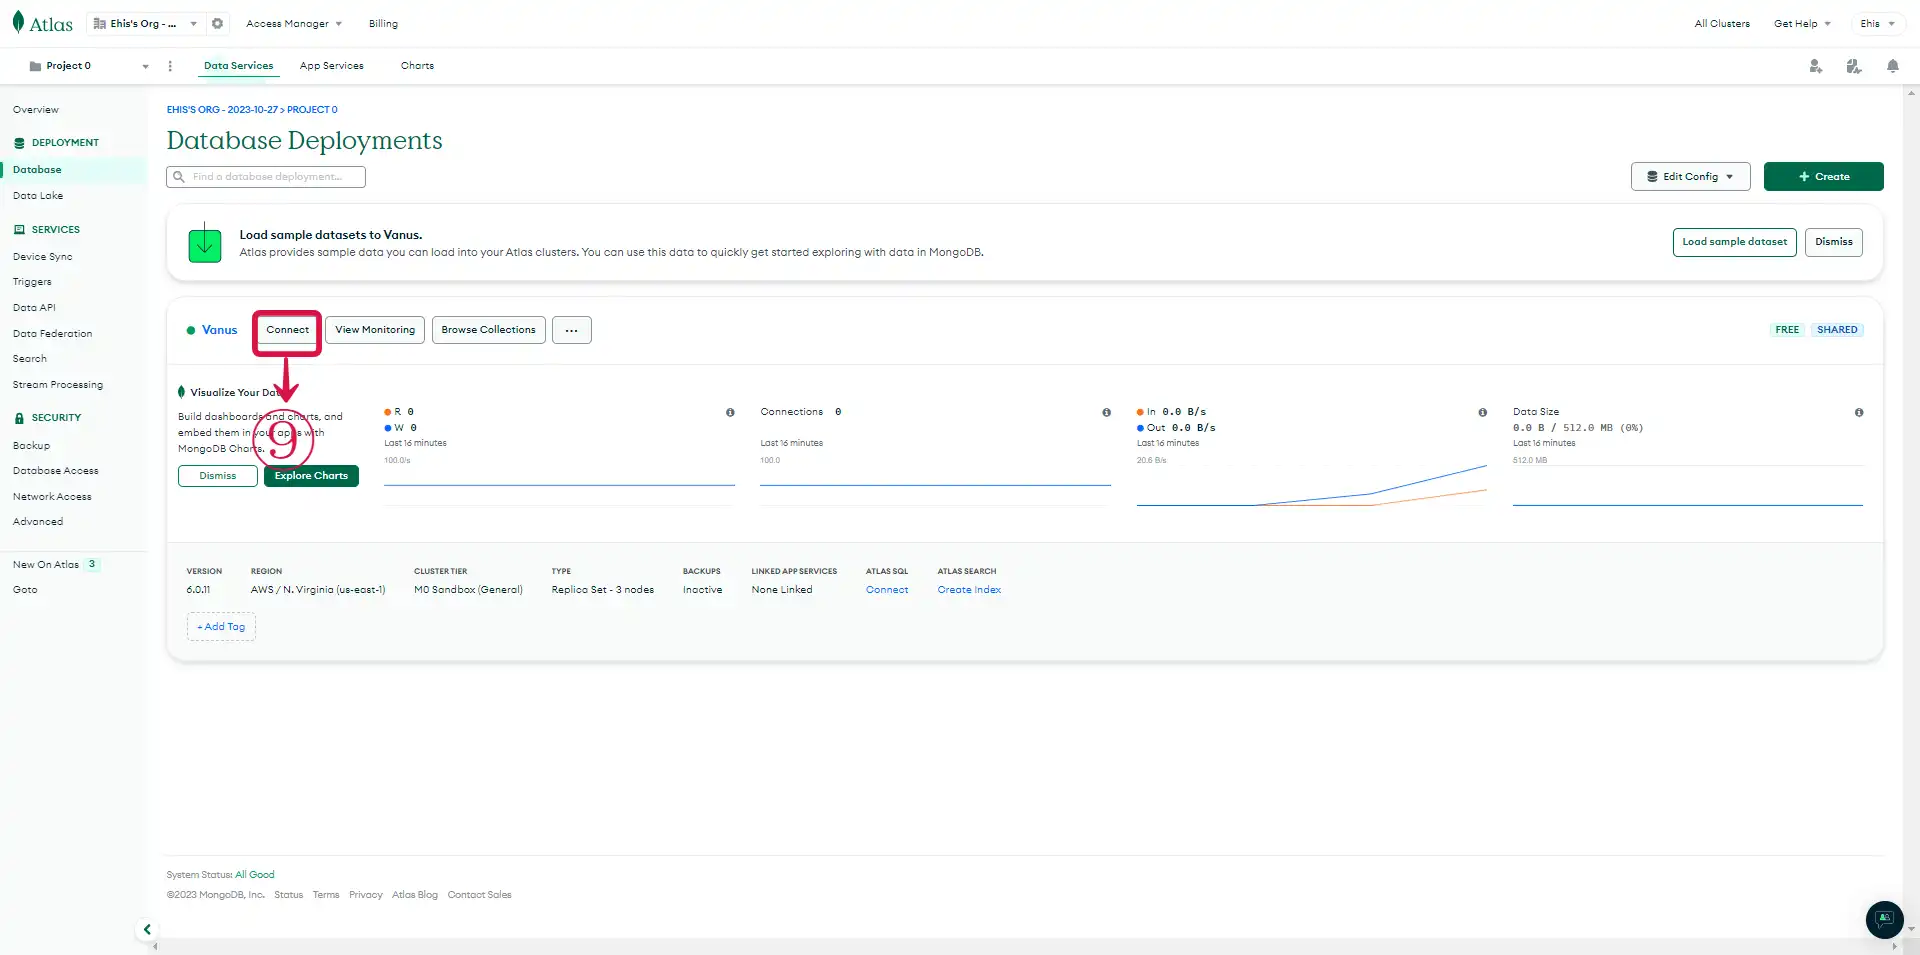The image size is (1920, 955).
Task: Click the info icon on R/W operations chart
Action: pos(730,412)
